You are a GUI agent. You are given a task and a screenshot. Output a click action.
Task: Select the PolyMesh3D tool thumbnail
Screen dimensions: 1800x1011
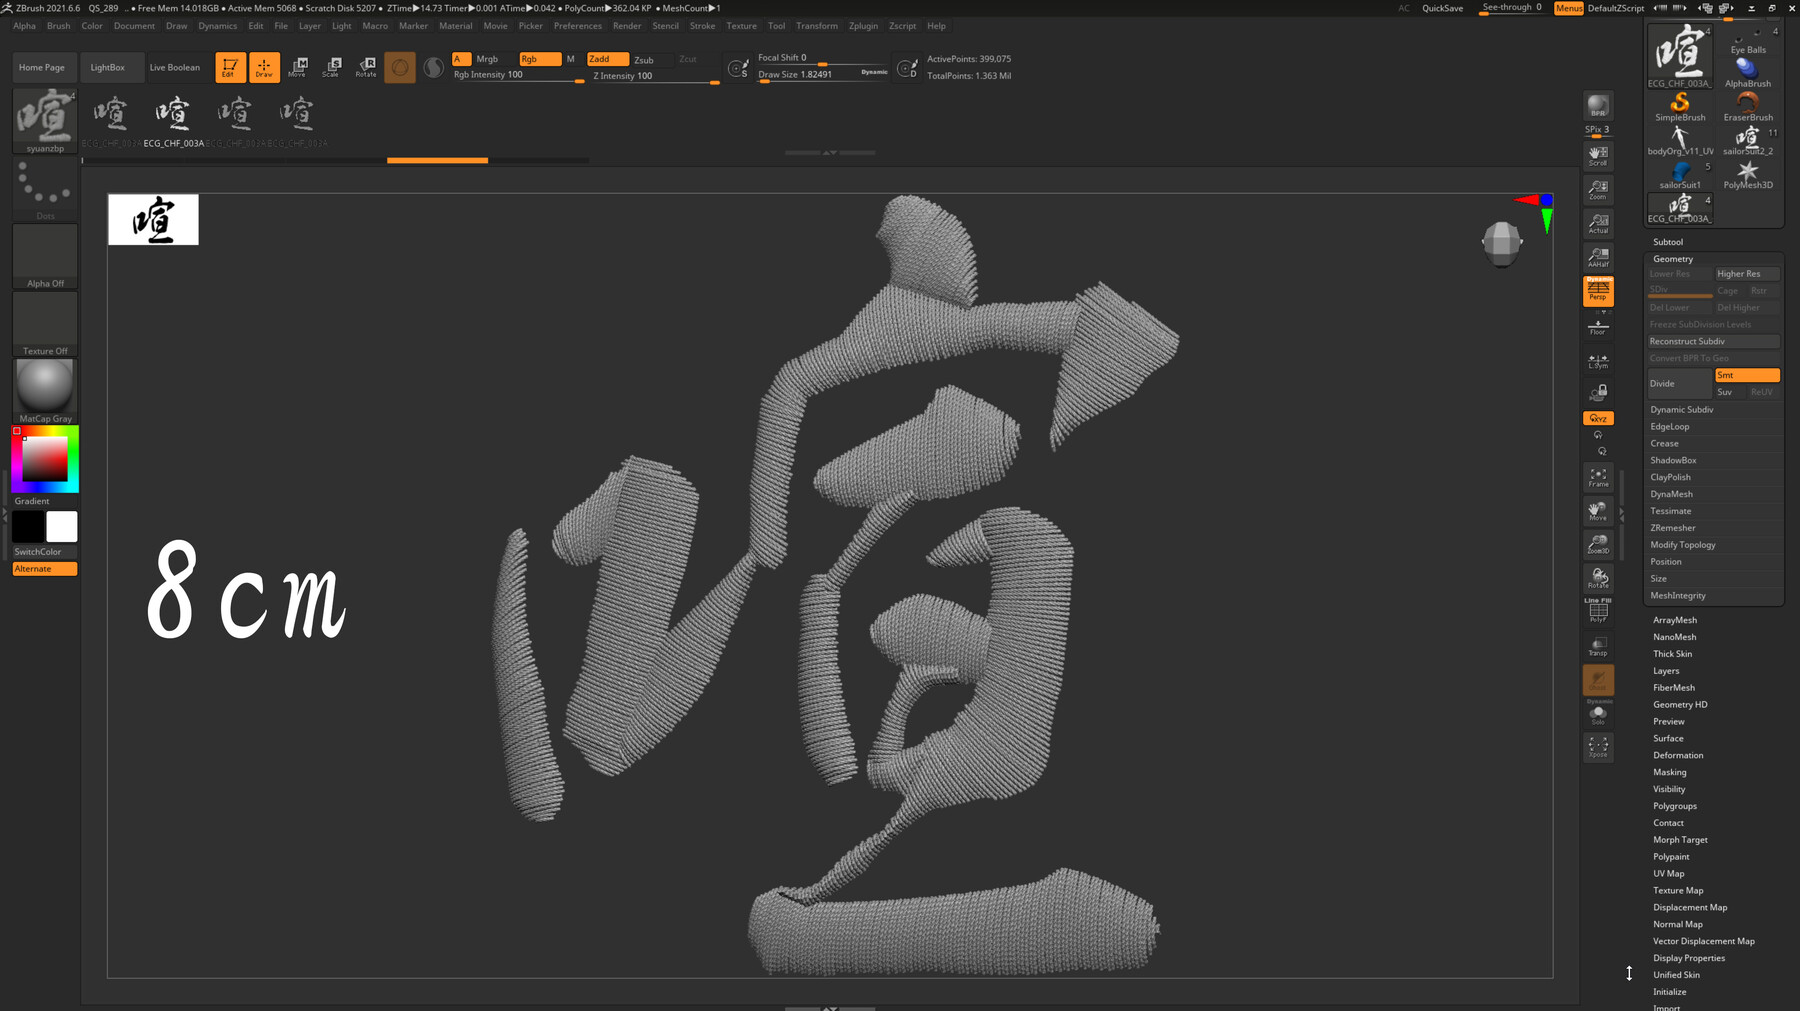(x=1747, y=171)
